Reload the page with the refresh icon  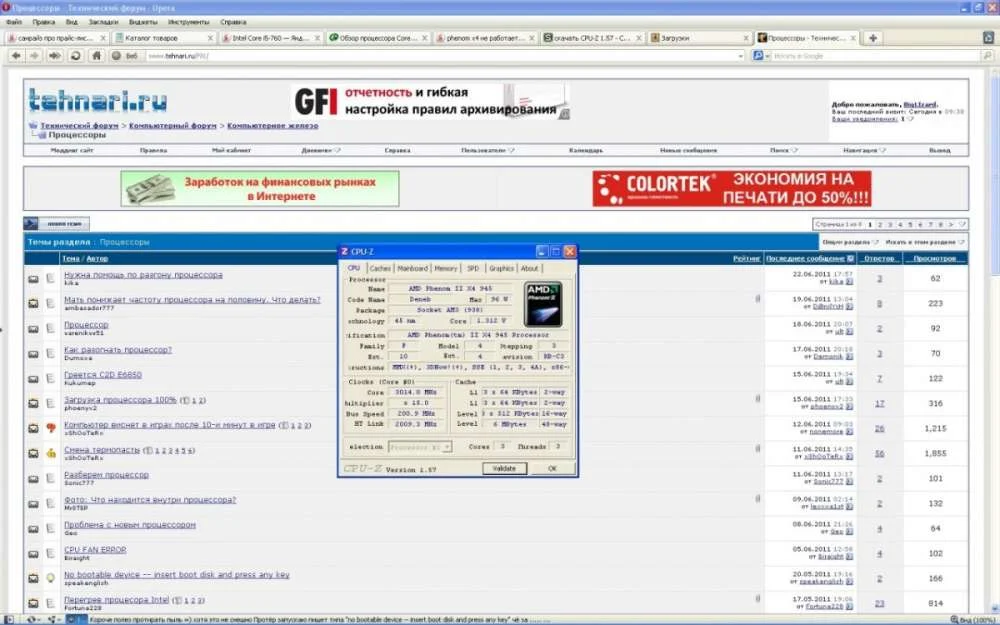click(x=75, y=55)
